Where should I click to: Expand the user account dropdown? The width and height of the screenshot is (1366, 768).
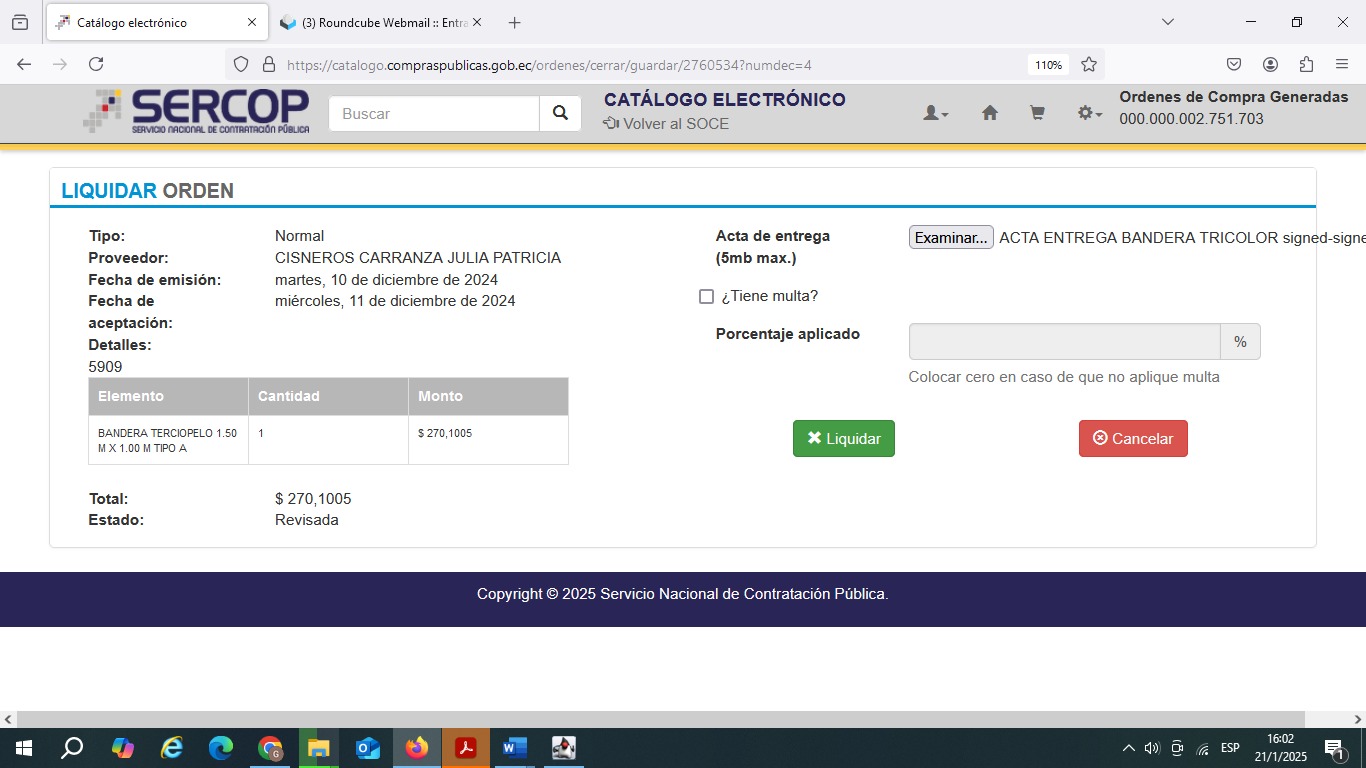[935, 114]
